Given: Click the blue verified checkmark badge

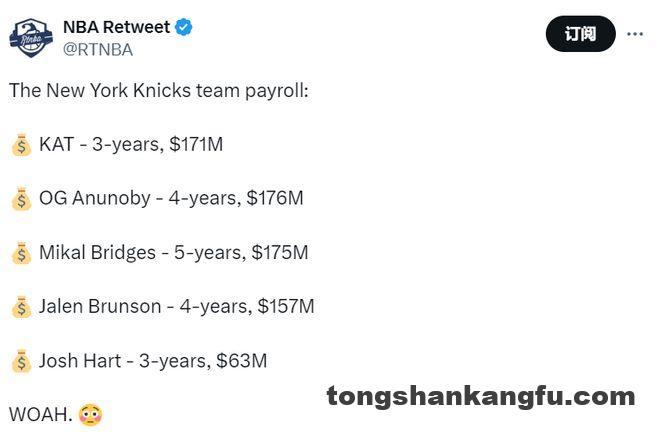Looking at the screenshot, I should pyautogui.click(x=184, y=27).
